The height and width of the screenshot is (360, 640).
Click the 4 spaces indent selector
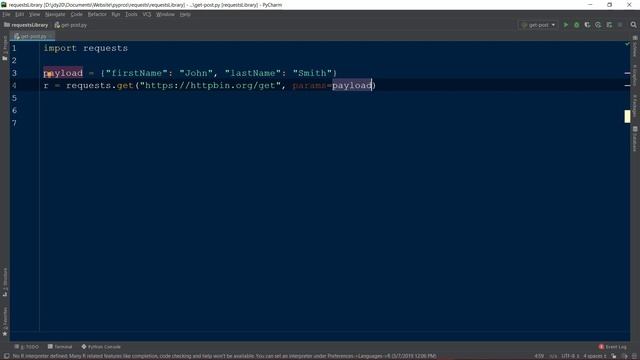pos(594,356)
